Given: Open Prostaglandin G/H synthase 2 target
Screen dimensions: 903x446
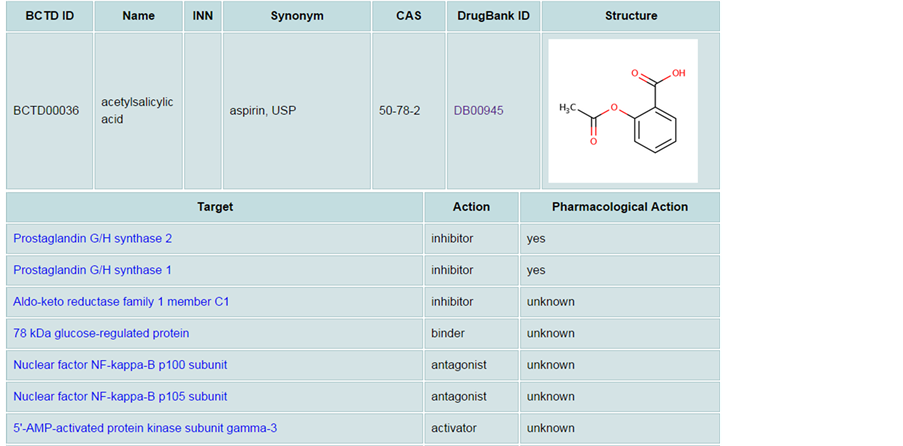Looking at the screenshot, I should click(x=93, y=239).
